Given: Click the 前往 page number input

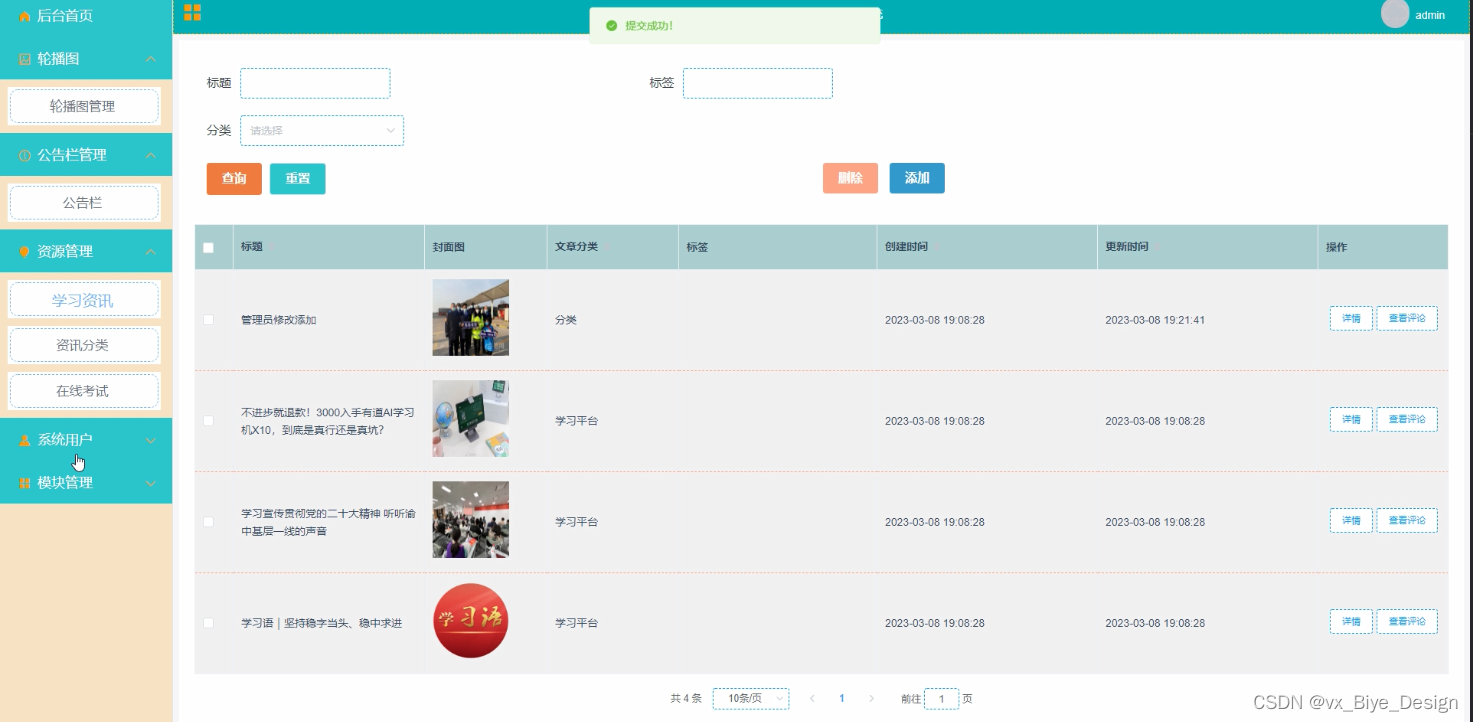Looking at the screenshot, I should [x=942, y=698].
